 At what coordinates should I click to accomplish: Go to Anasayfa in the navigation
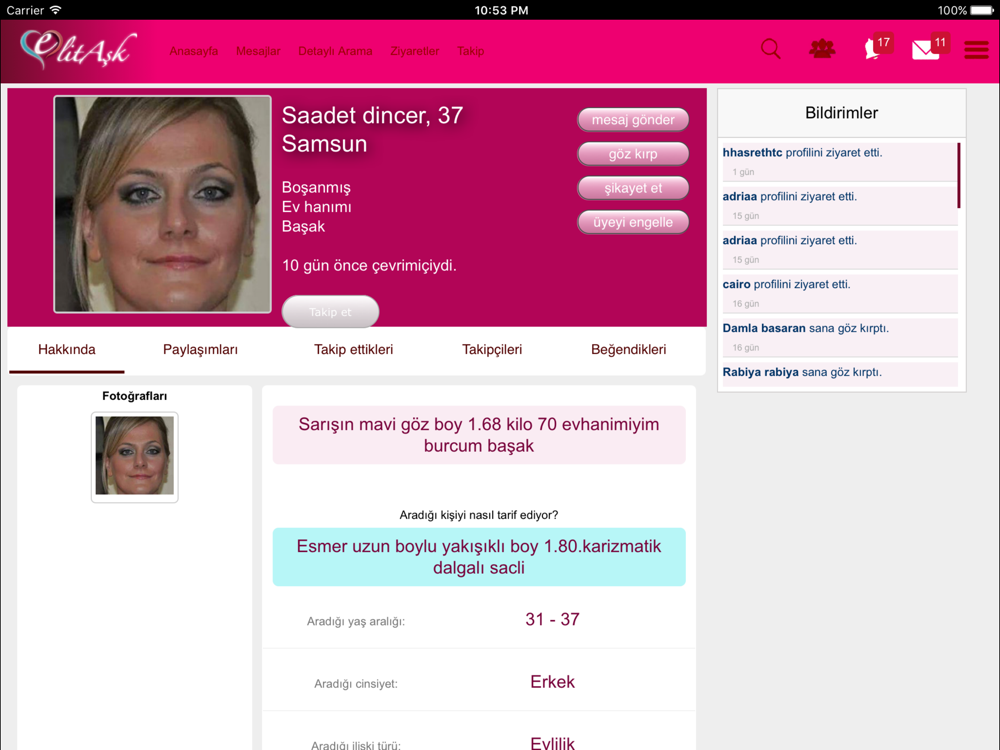pos(193,51)
